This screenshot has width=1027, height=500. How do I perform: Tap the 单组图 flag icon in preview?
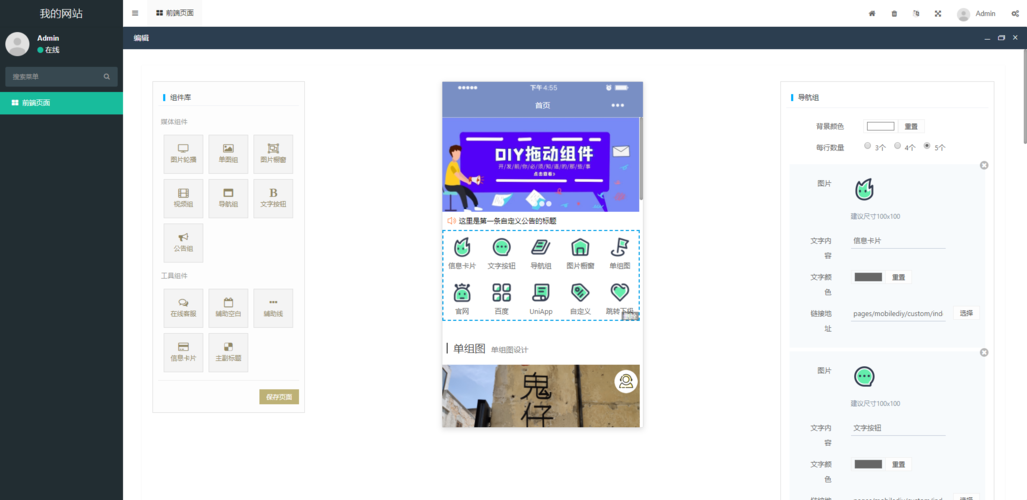[x=619, y=247]
